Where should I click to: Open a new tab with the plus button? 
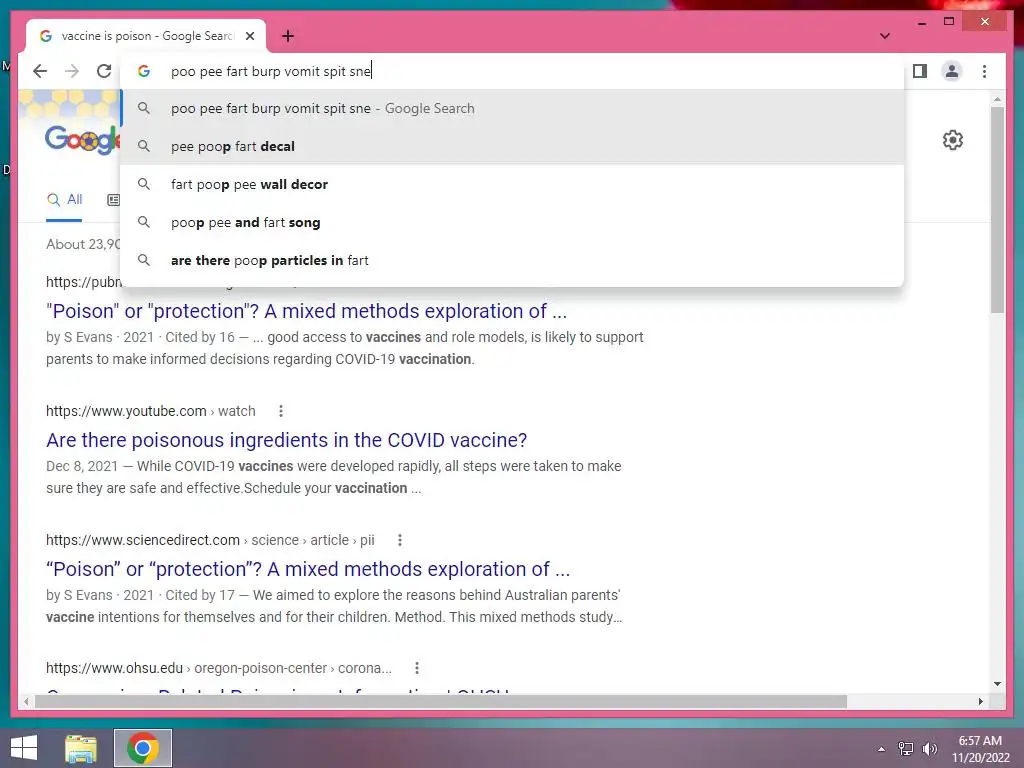click(288, 36)
